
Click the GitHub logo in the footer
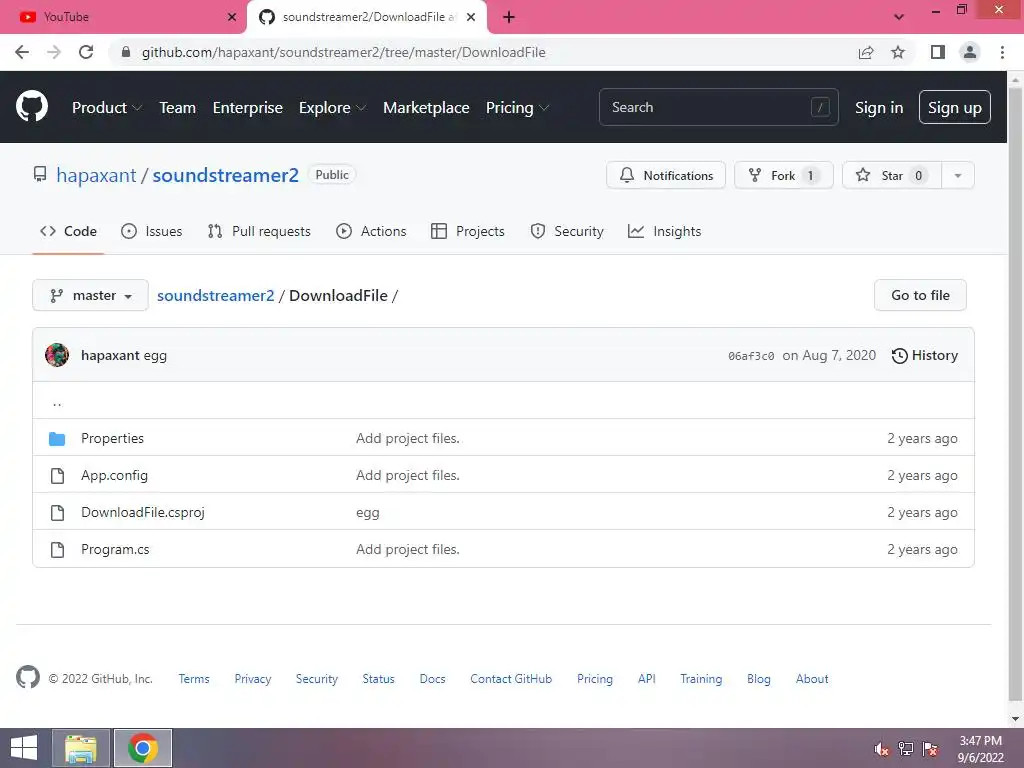coord(28,677)
